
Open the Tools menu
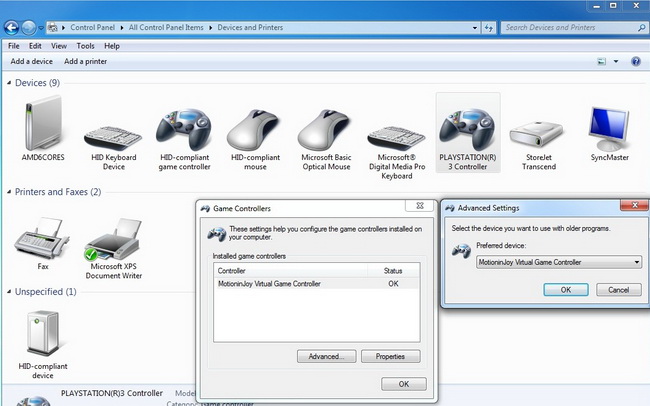(x=86, y=46)
